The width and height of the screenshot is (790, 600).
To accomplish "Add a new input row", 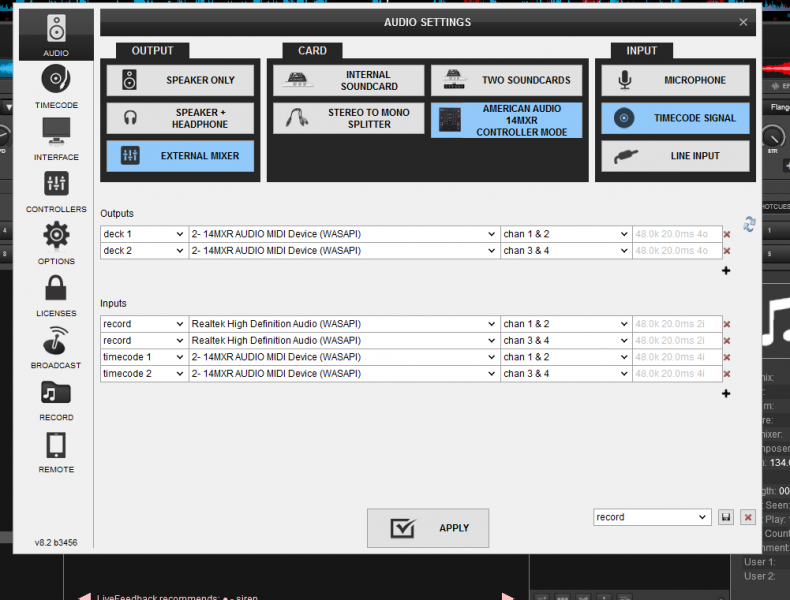I will 726,393.
